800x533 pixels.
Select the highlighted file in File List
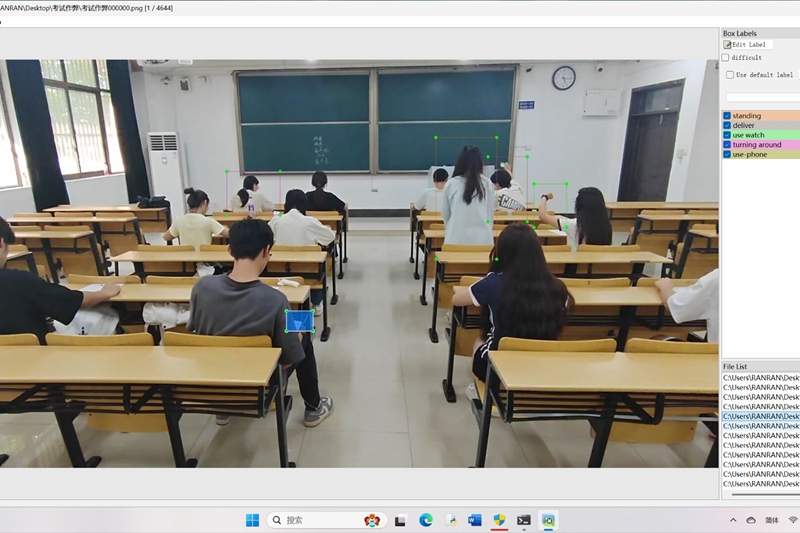point(761,417)
